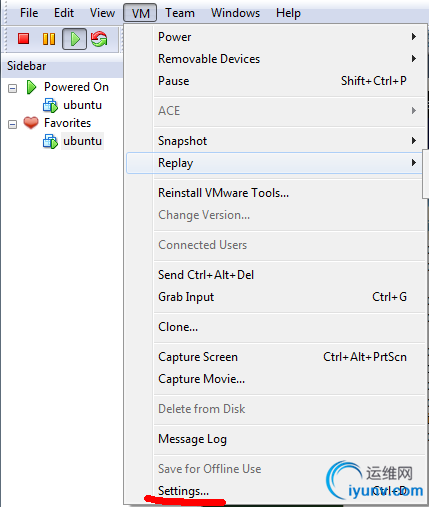Collapse the Favorites tree node

[13, 124]
